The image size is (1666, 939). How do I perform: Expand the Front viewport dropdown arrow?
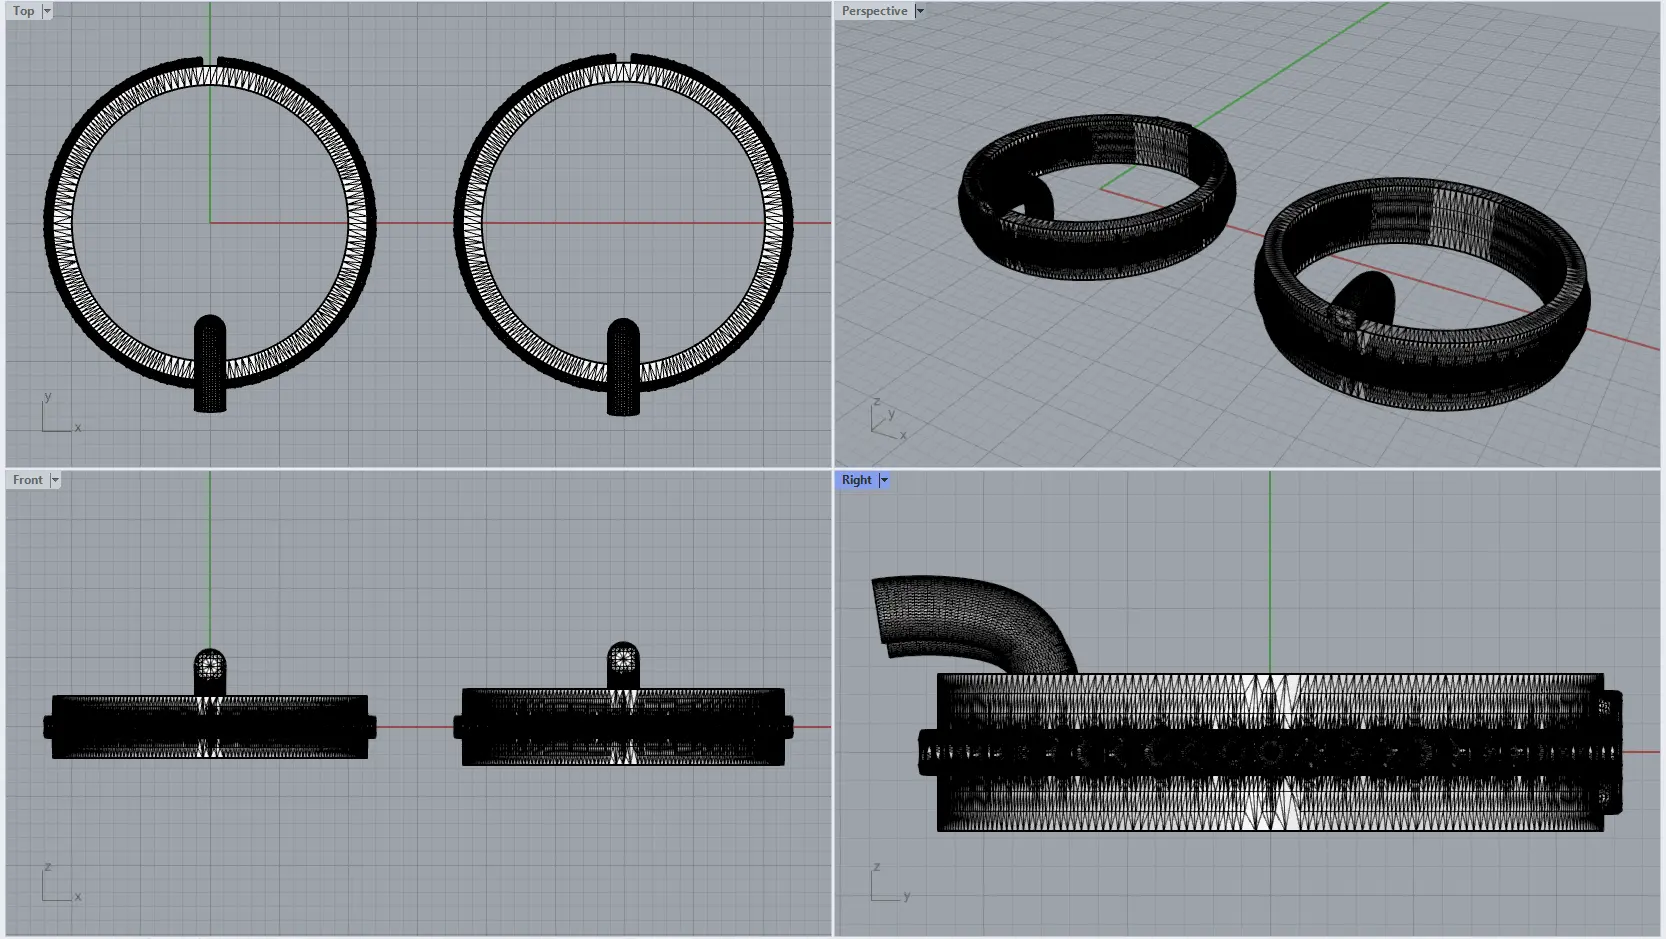pos(55,480)
